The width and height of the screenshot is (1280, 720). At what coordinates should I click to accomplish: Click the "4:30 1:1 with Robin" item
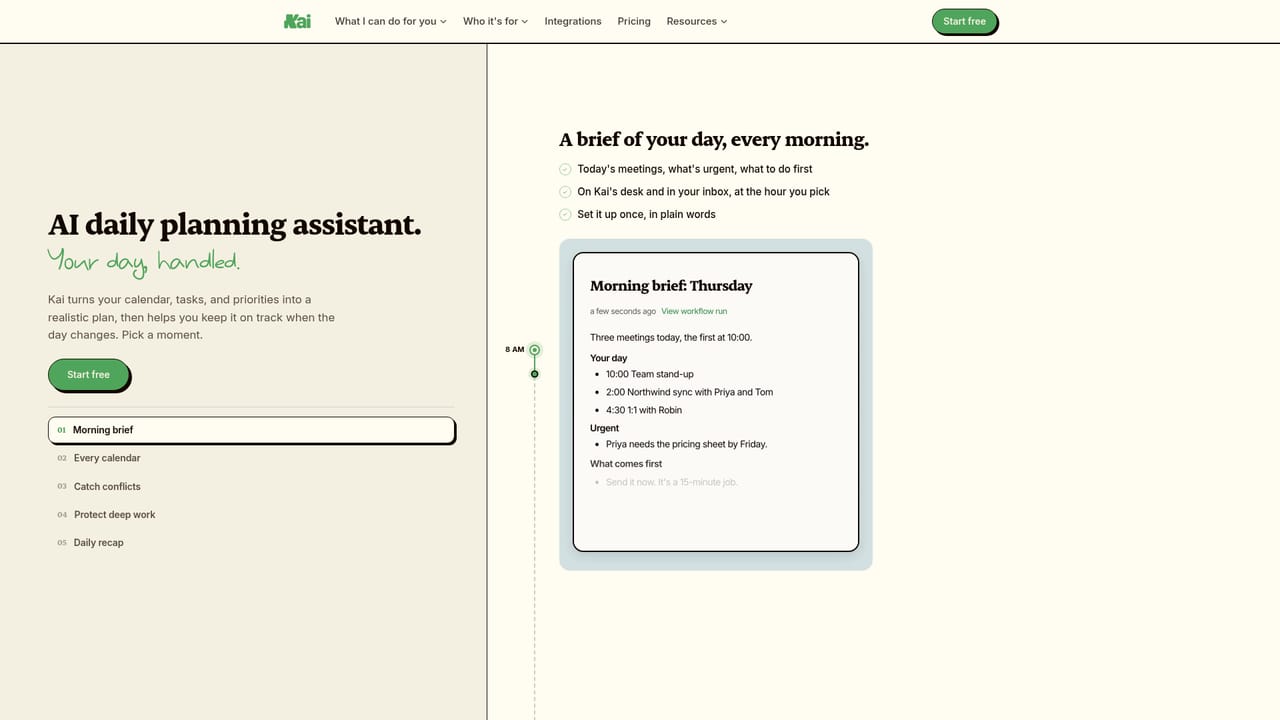(x=644, y=410)
